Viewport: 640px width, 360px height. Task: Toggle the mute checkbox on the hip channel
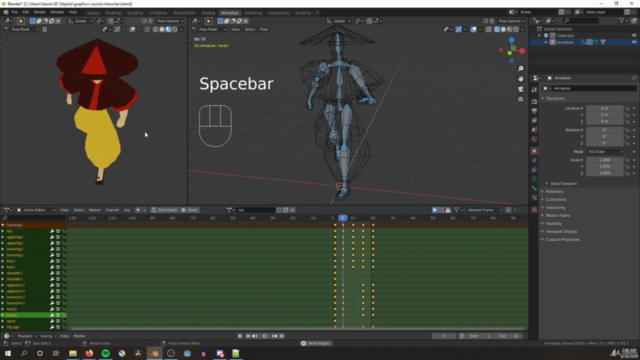(x=58, y=231)
